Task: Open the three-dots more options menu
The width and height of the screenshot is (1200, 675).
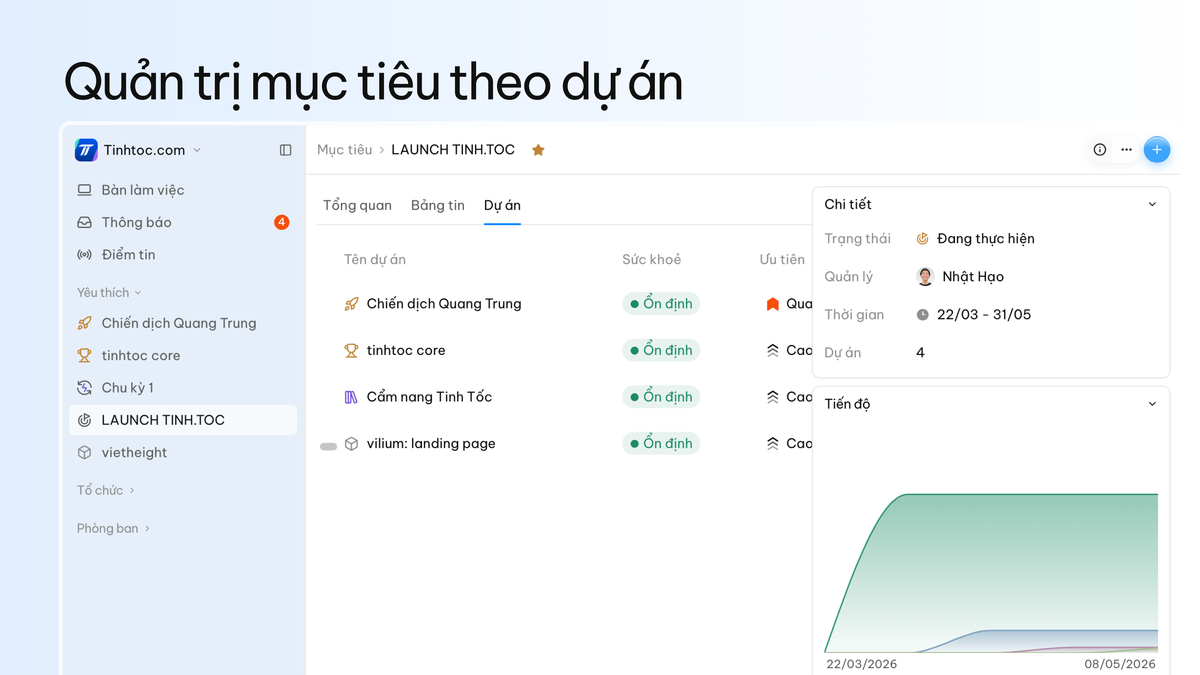Action: 1126,150
